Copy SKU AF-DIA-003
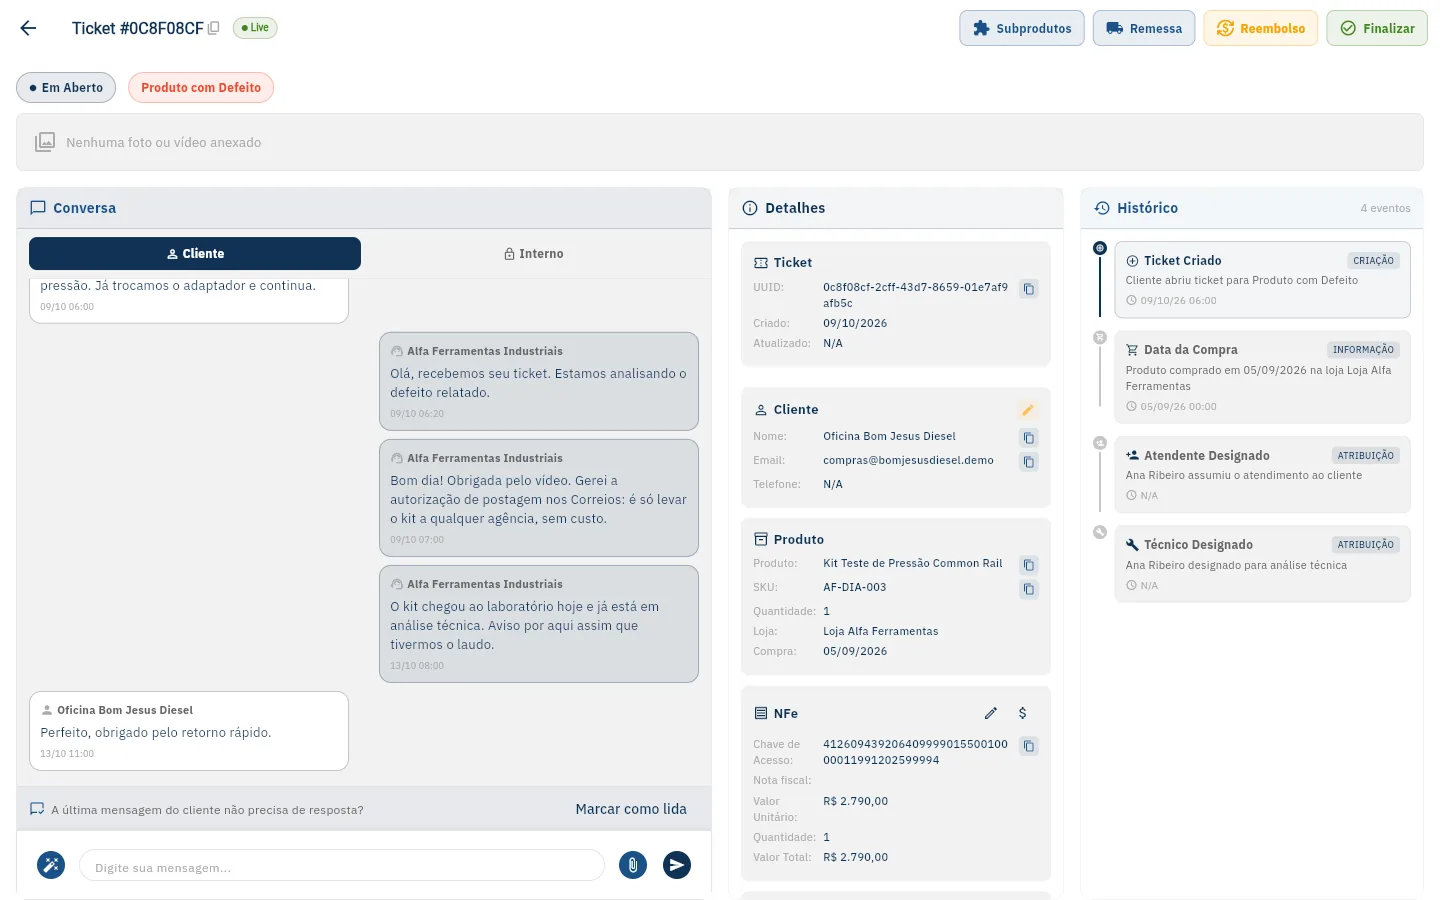 coord(1028,589)
